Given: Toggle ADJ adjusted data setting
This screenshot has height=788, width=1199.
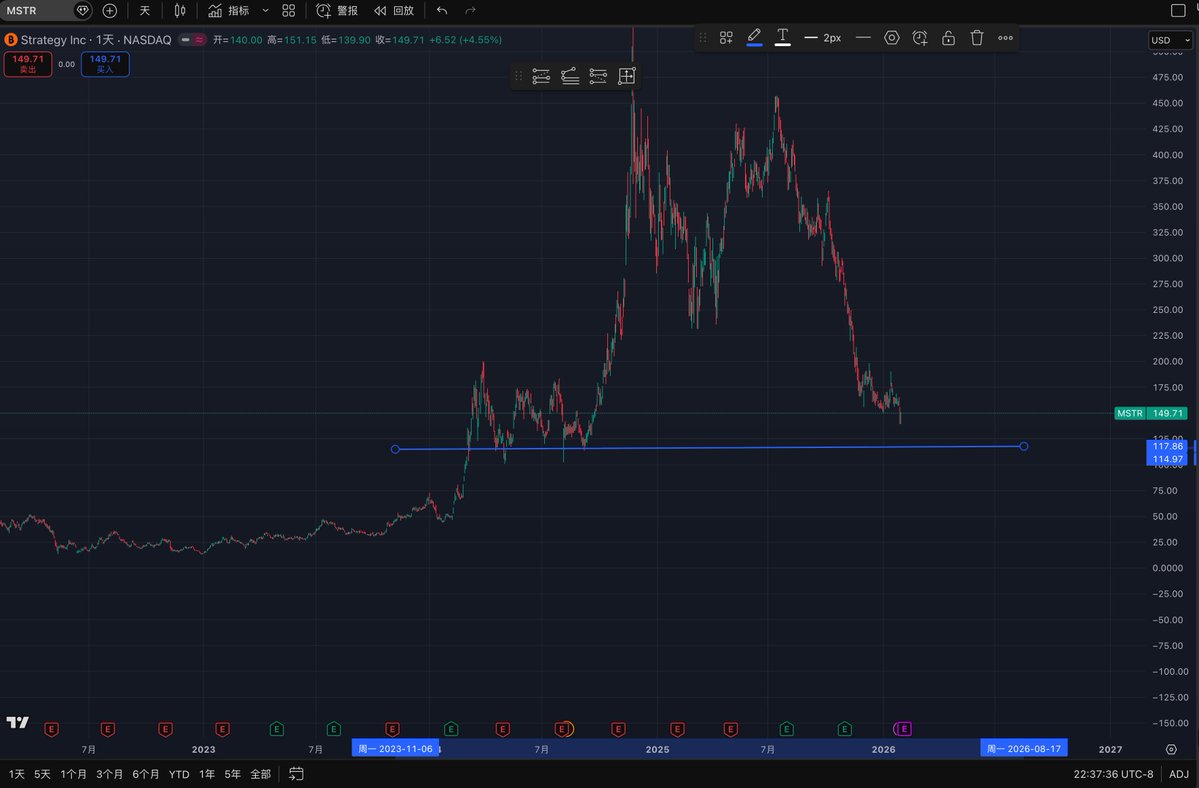Looking at the screenshot, I should pyautogui.click(x=1179, y=774).
